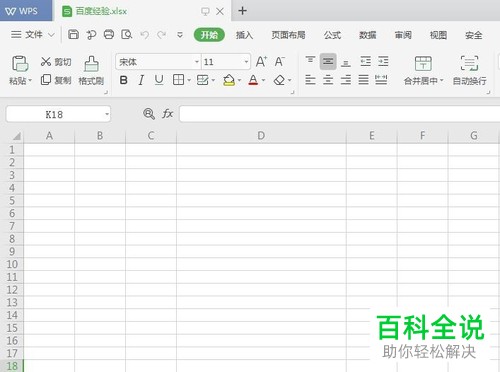Toggle vertical middle alignment
Image resolution: width=500 pixels, height=372 pixels.
click(328, 62)
